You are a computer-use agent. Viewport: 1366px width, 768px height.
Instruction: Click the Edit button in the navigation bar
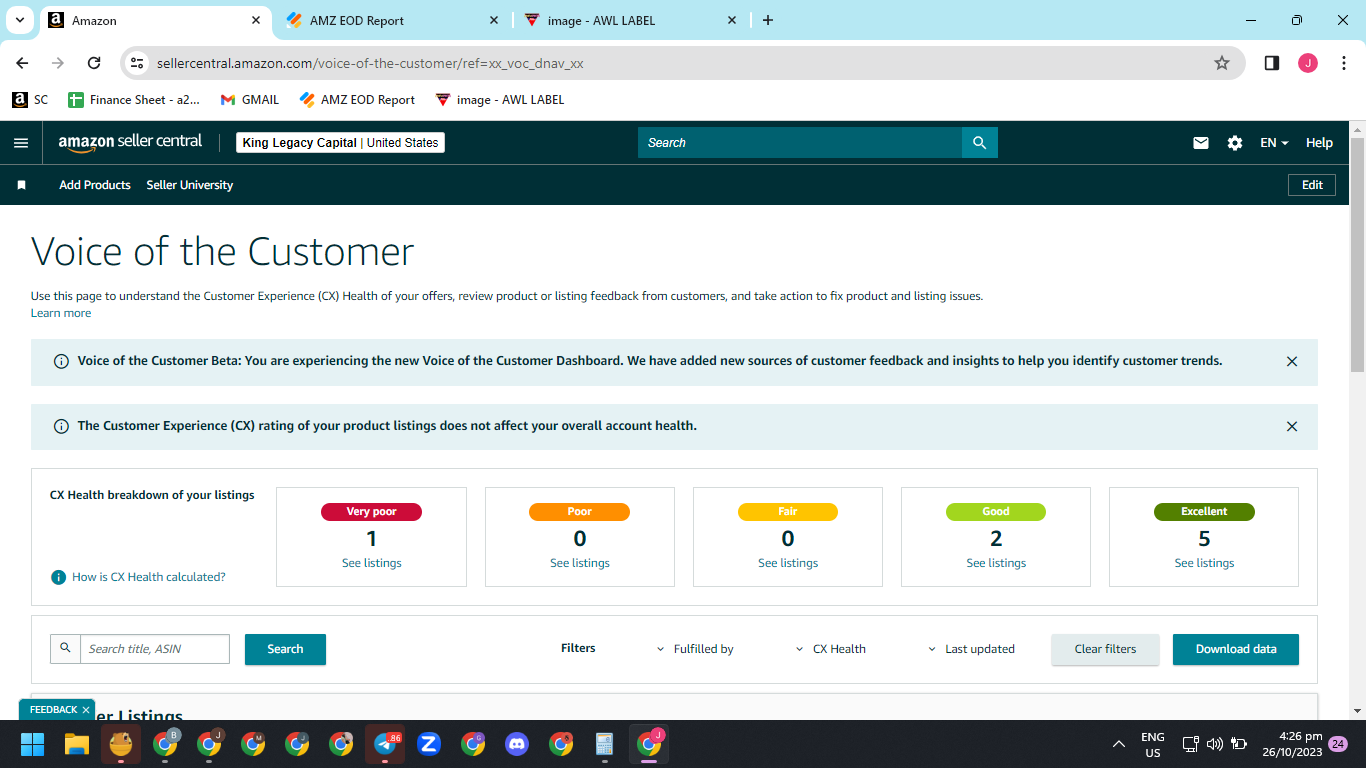(x=1312, y=185)
